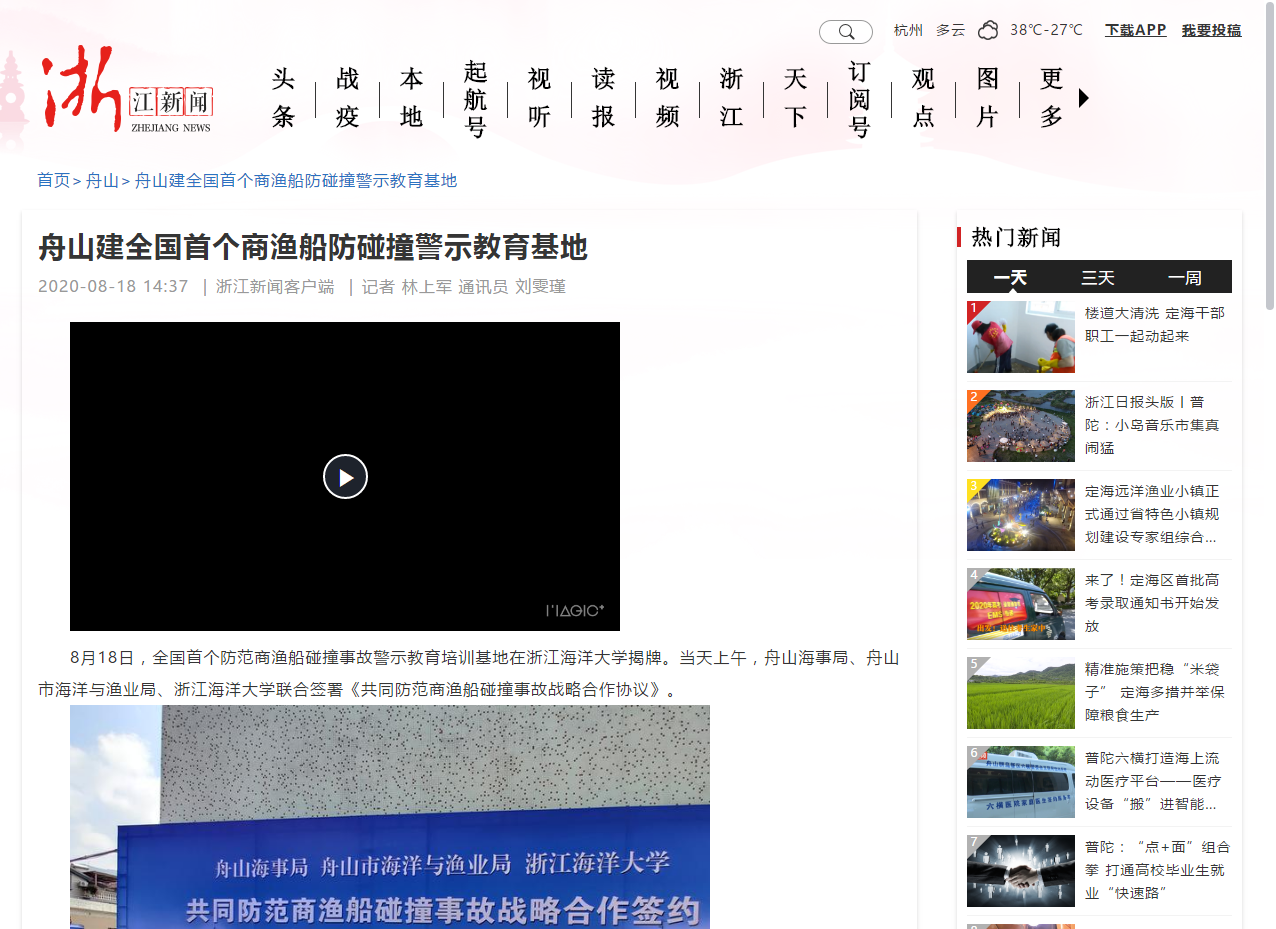Viewport: 1276px width, 929px height.
Task: Click the cloudy weather icon
Action: coord(988,30)
